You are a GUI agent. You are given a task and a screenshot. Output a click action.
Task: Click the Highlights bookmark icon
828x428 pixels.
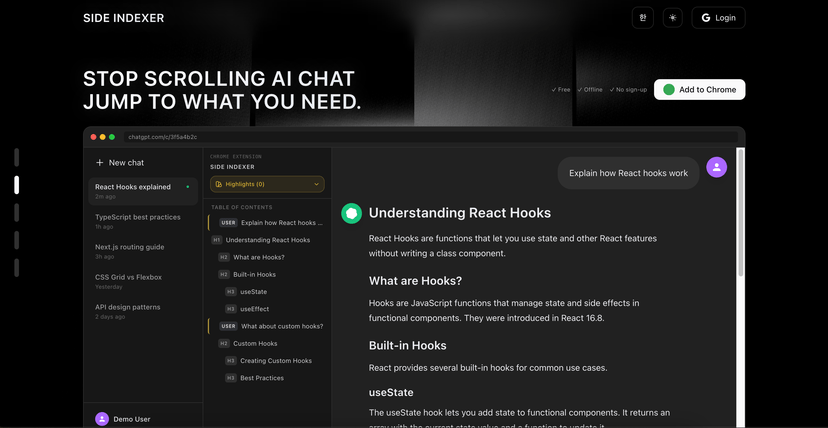pos(219,184)
